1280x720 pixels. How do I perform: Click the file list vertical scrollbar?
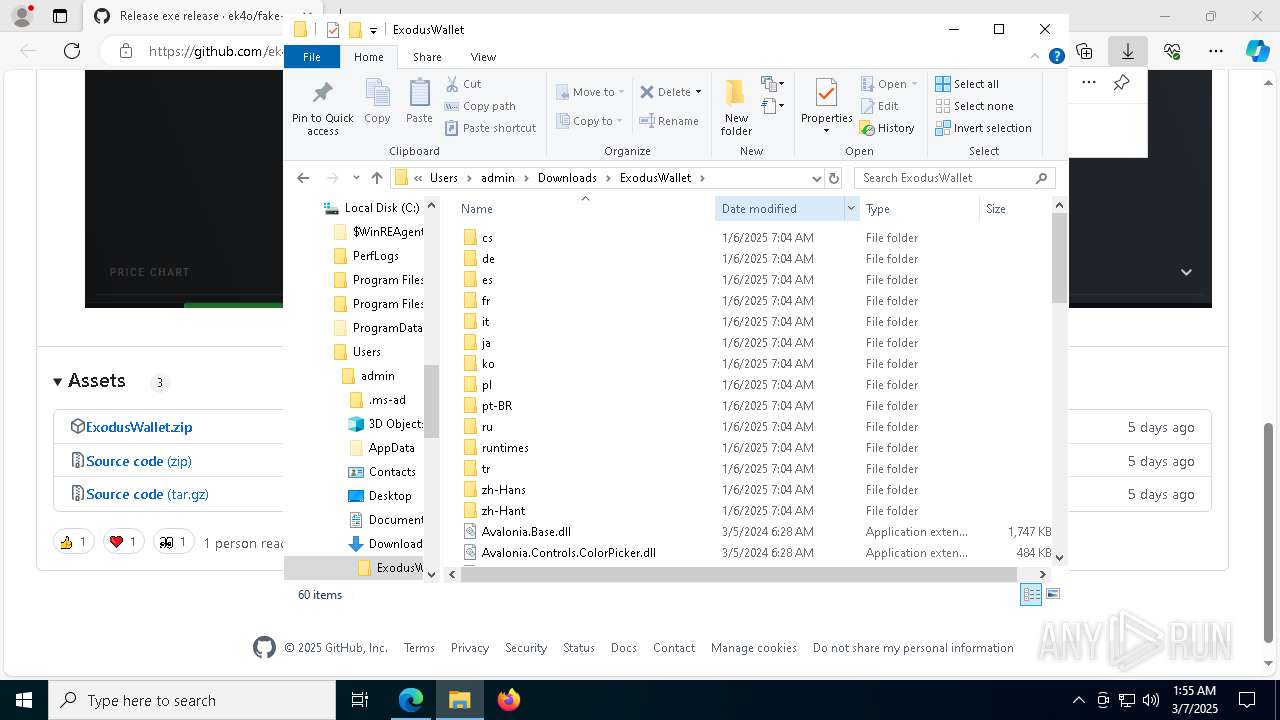click(1059, 257)
